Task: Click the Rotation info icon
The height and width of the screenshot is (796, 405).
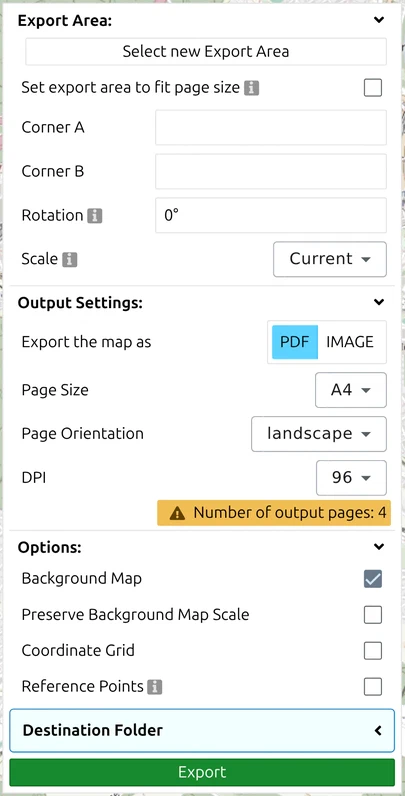Action: (94, 216)
